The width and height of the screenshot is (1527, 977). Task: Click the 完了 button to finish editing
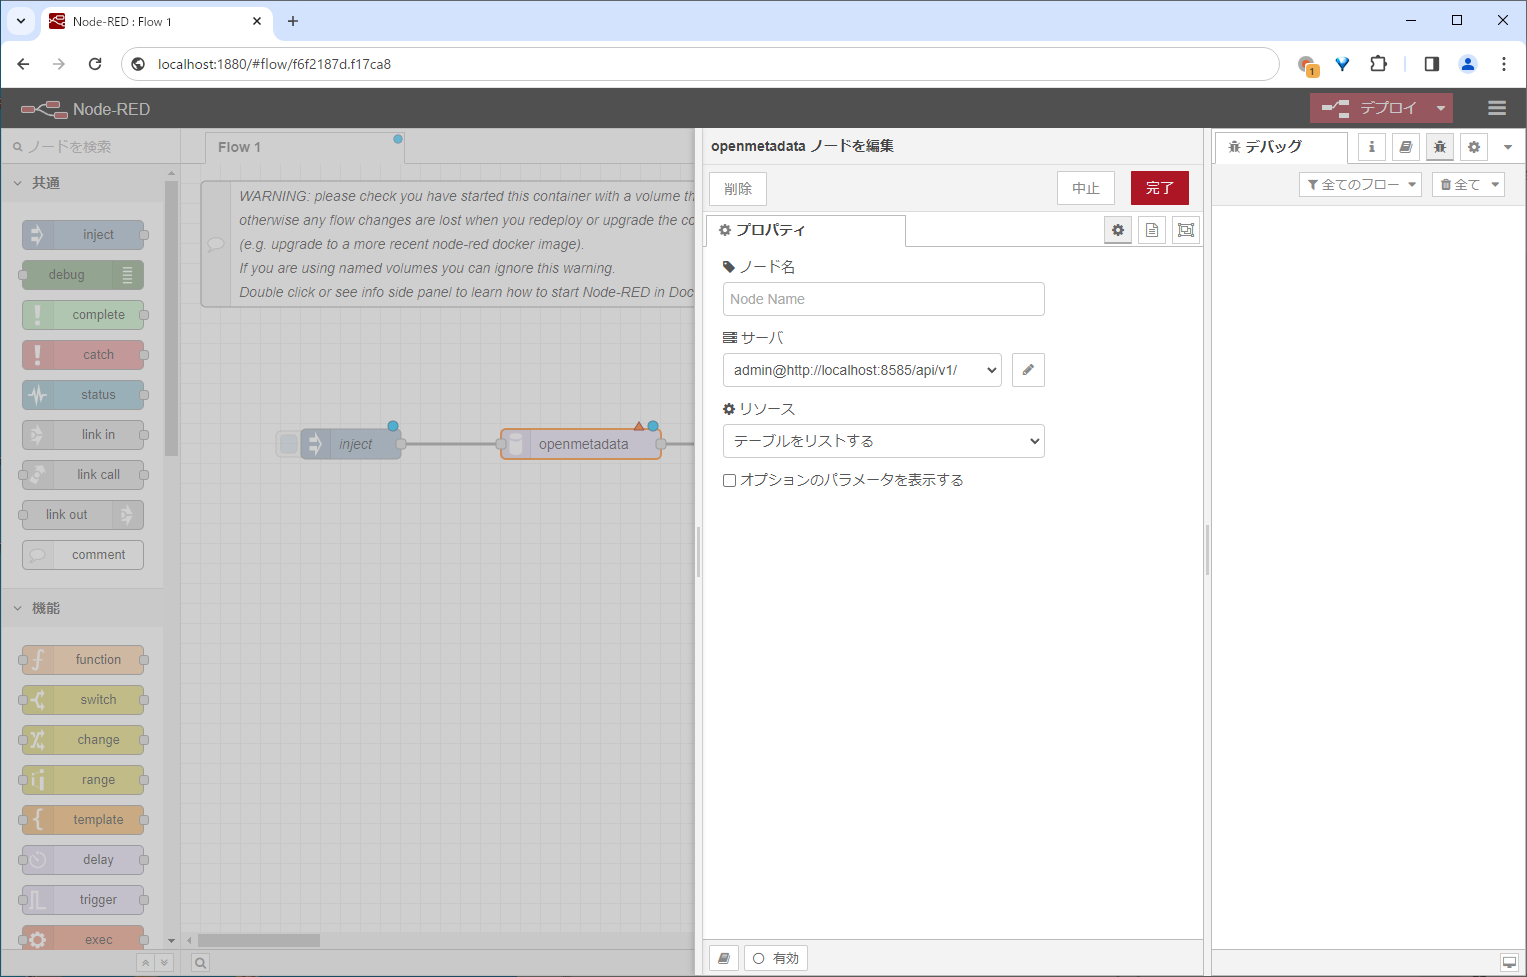click(1159, 187)
